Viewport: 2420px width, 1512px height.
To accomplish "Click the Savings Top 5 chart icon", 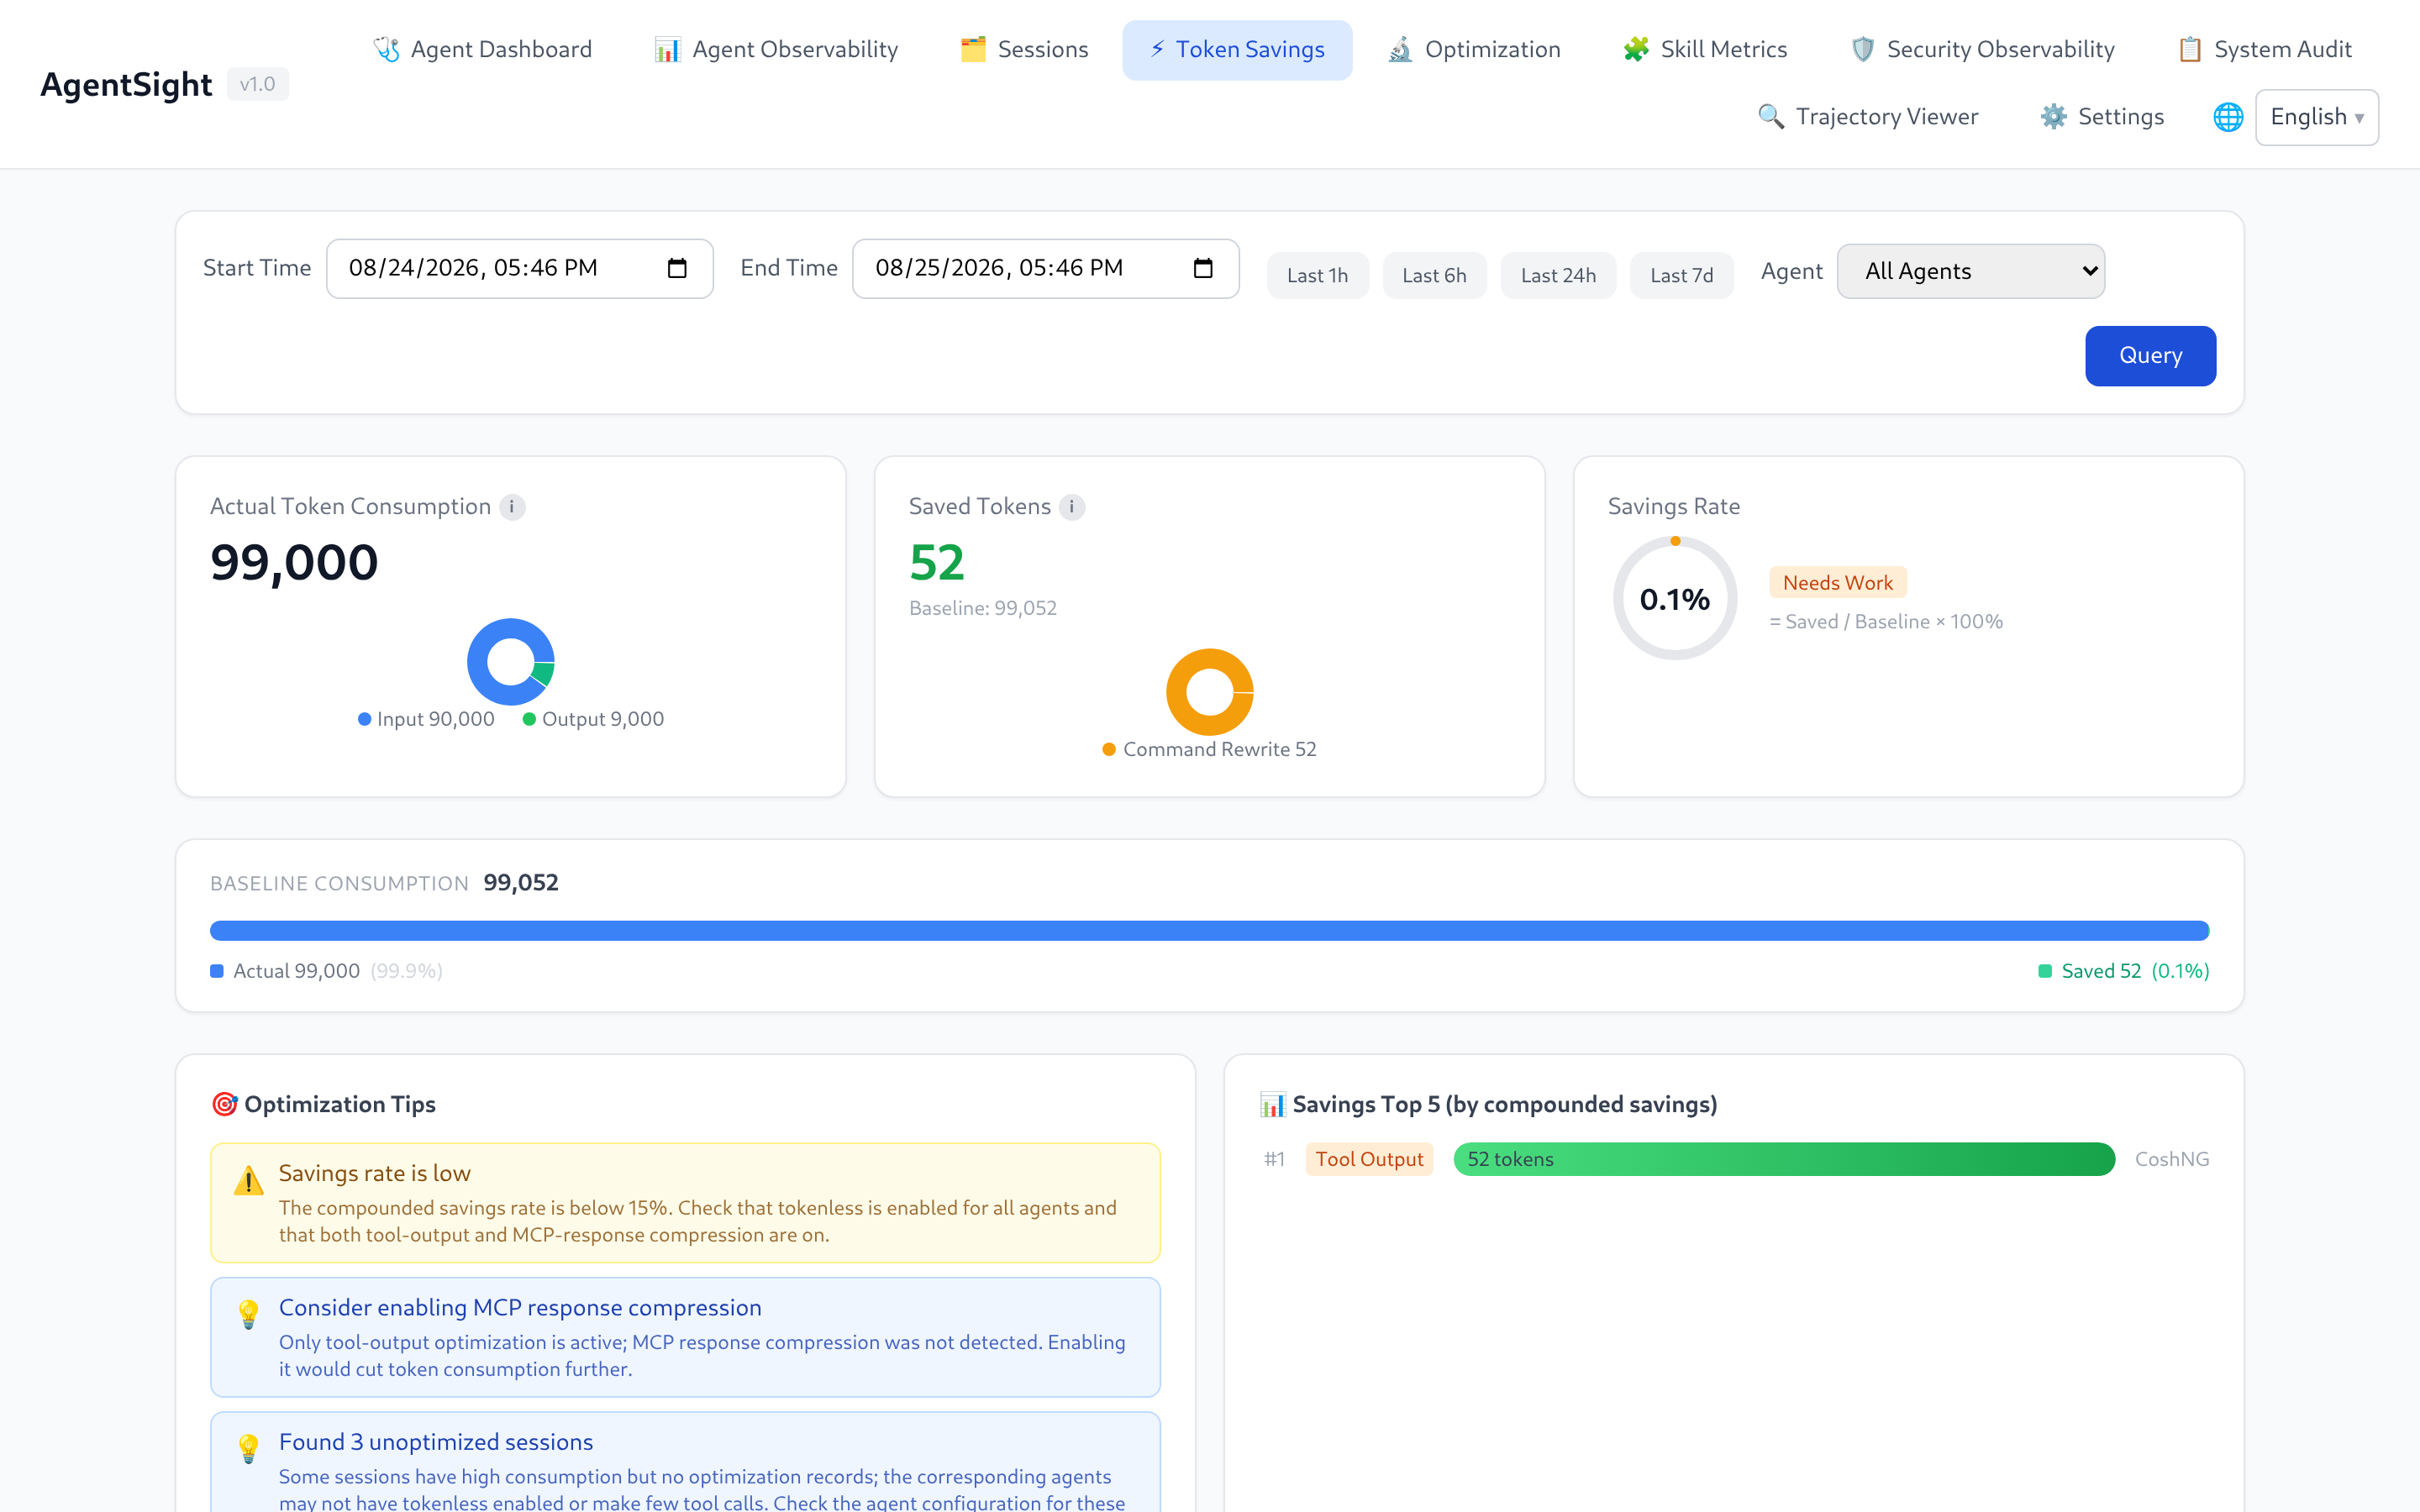I will tap(1272, 1104).
